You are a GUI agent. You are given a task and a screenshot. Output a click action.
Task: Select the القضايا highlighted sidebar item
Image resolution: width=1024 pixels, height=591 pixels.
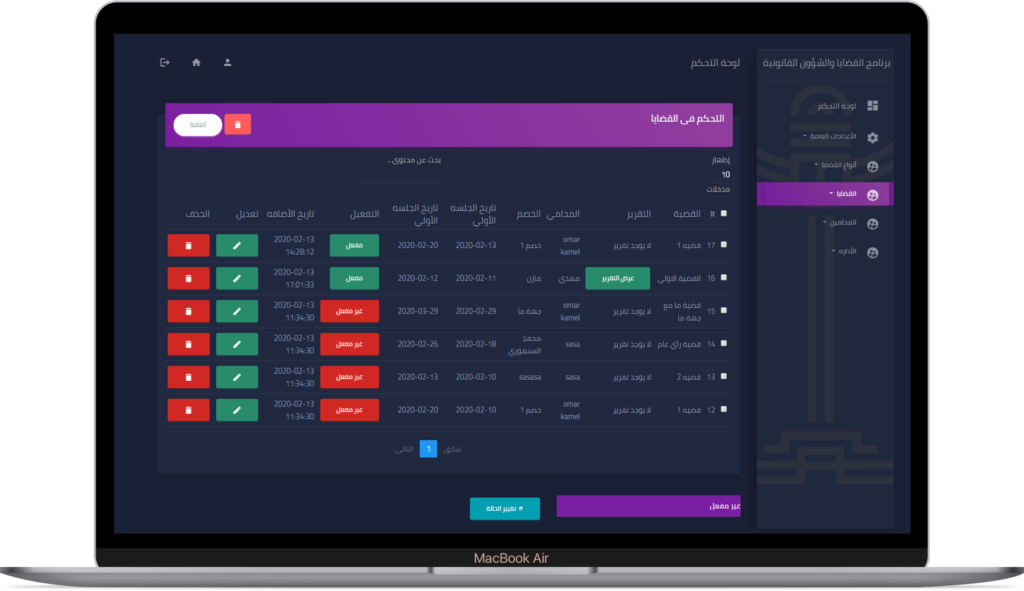click(840, 194)
